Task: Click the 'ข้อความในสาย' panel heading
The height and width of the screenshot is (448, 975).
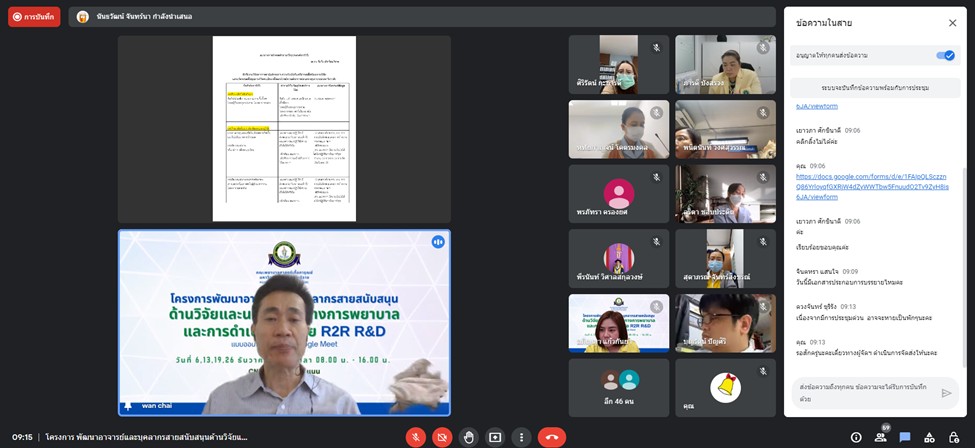Action: [x=824, y=23]
